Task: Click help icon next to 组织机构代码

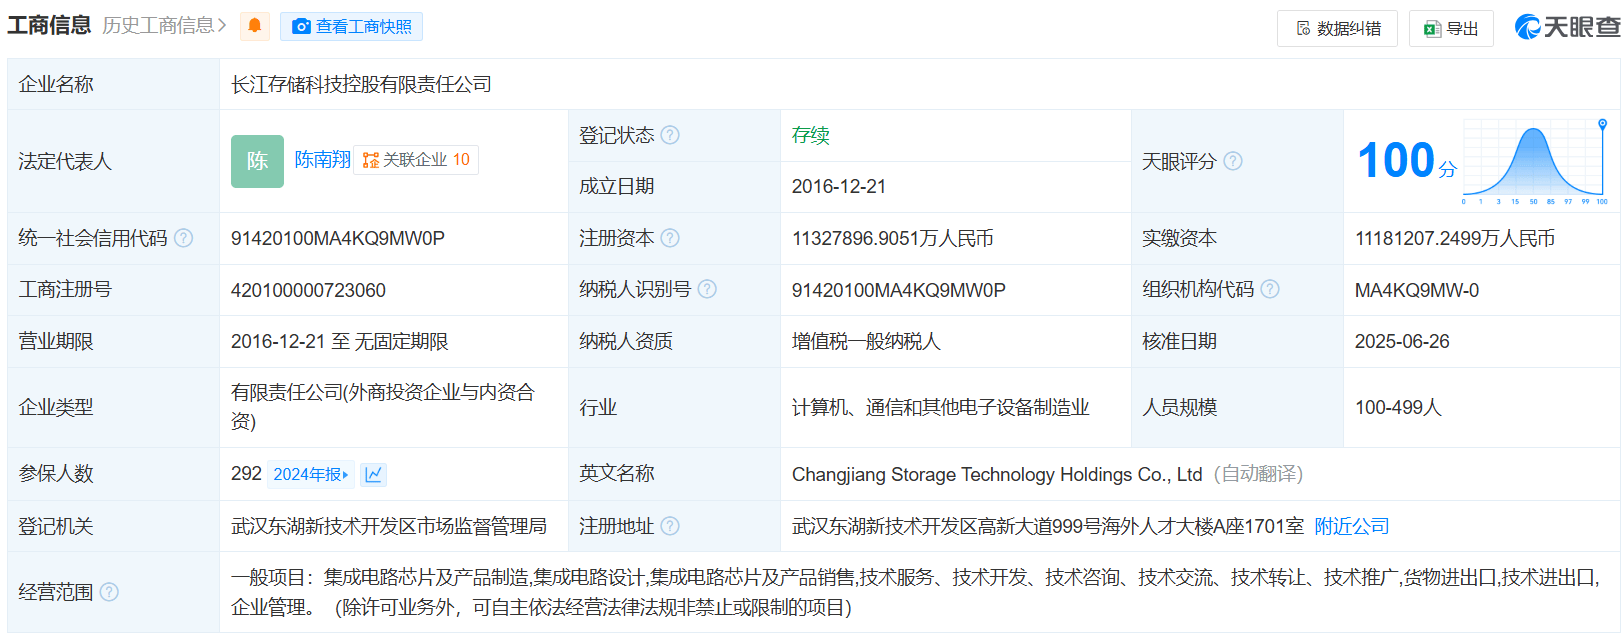Action: click(1270, 289)
